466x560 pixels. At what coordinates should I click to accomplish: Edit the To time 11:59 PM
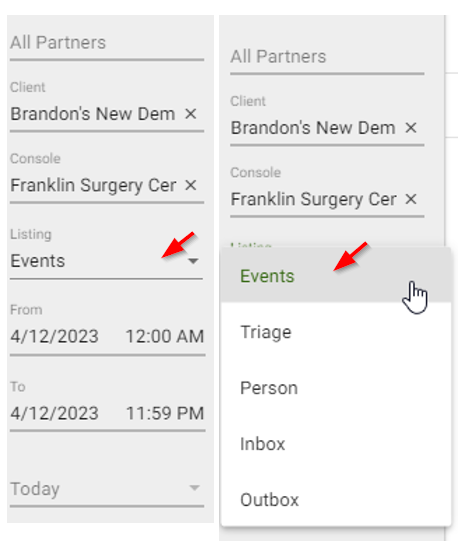click(165, 413)
